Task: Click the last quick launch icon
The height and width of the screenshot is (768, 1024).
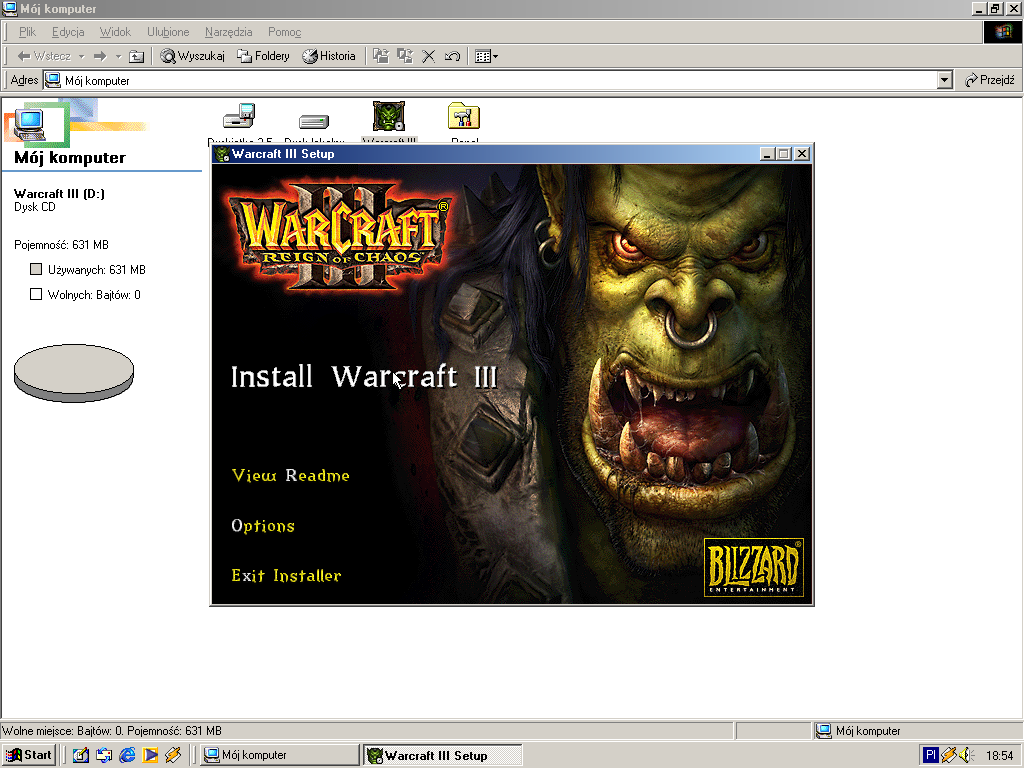Action: coord(173,756)
